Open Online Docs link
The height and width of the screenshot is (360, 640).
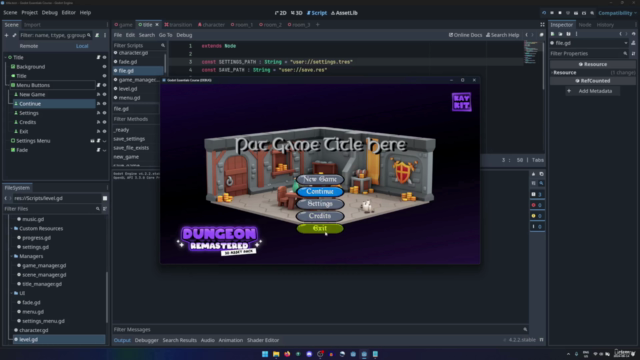(465, 35)
